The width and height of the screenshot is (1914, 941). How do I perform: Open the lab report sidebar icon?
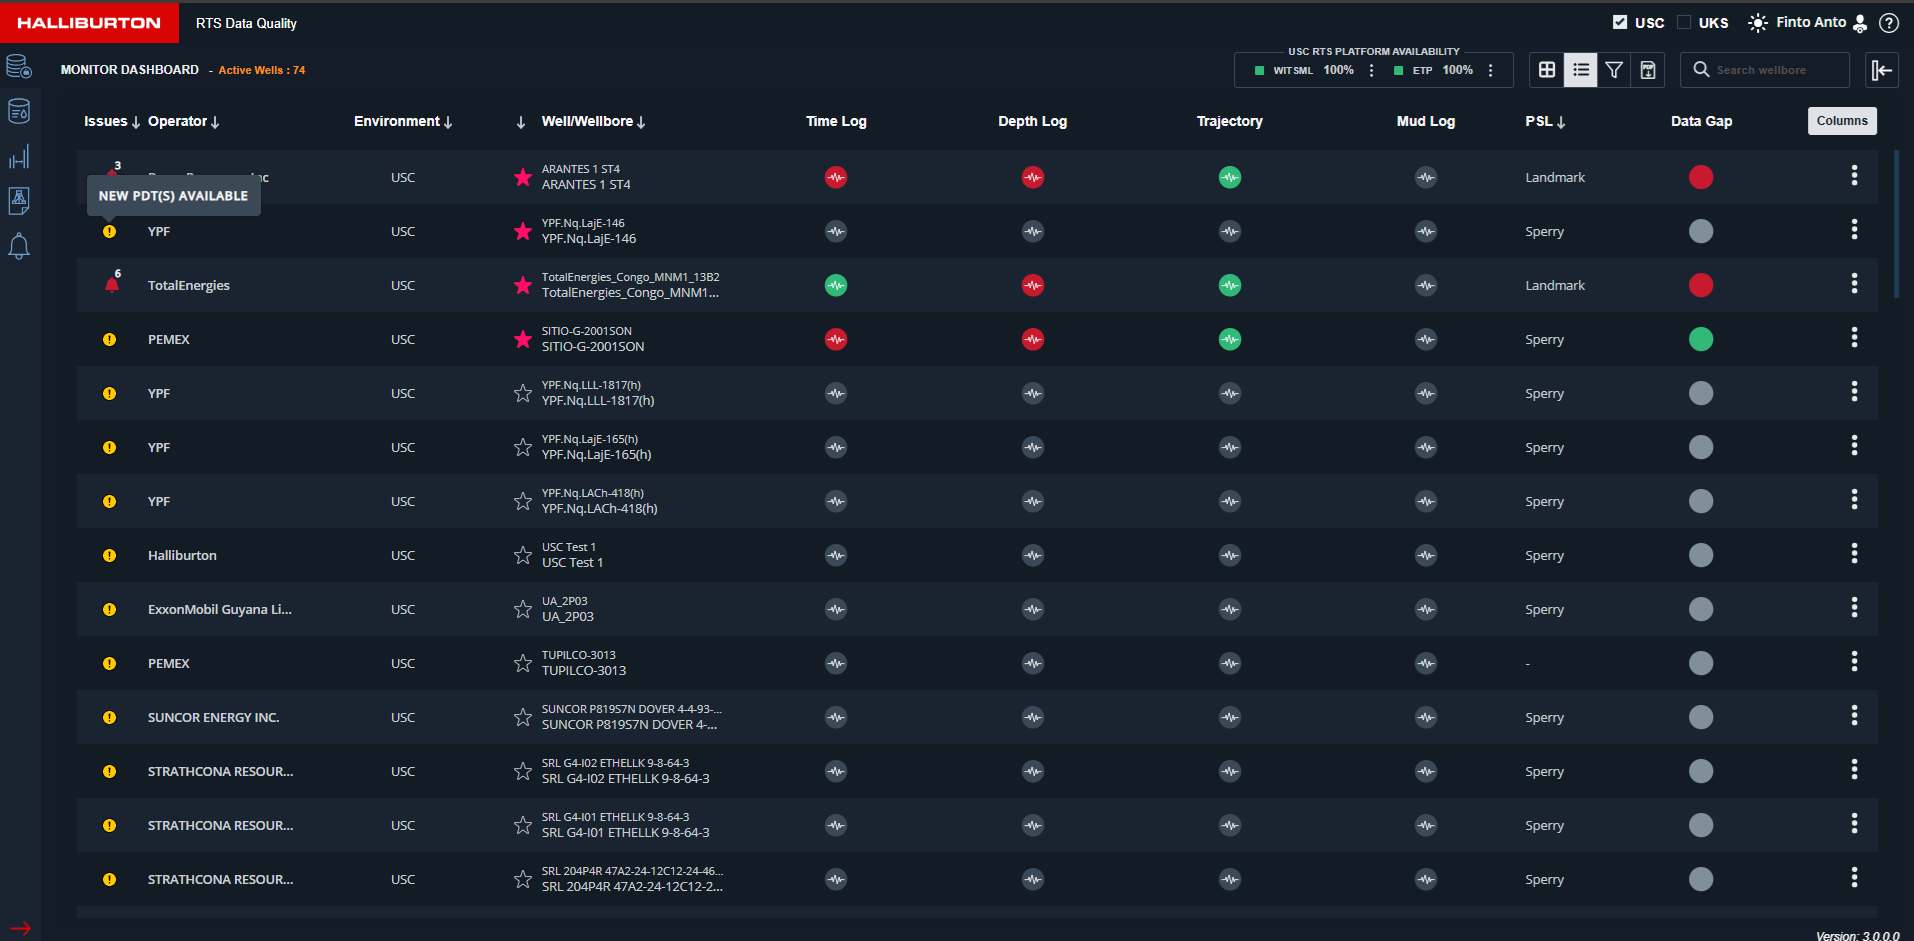click(x=19, y=201)
